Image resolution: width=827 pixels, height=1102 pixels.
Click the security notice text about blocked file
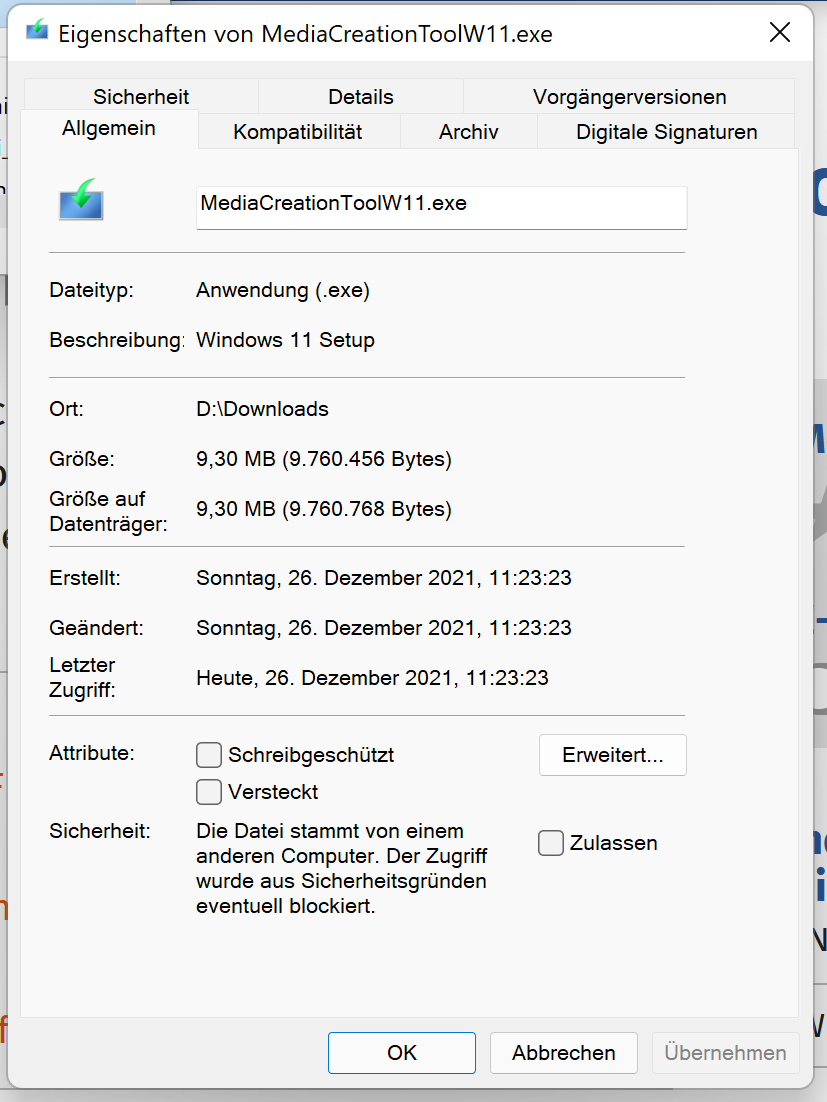click(341, 868)
